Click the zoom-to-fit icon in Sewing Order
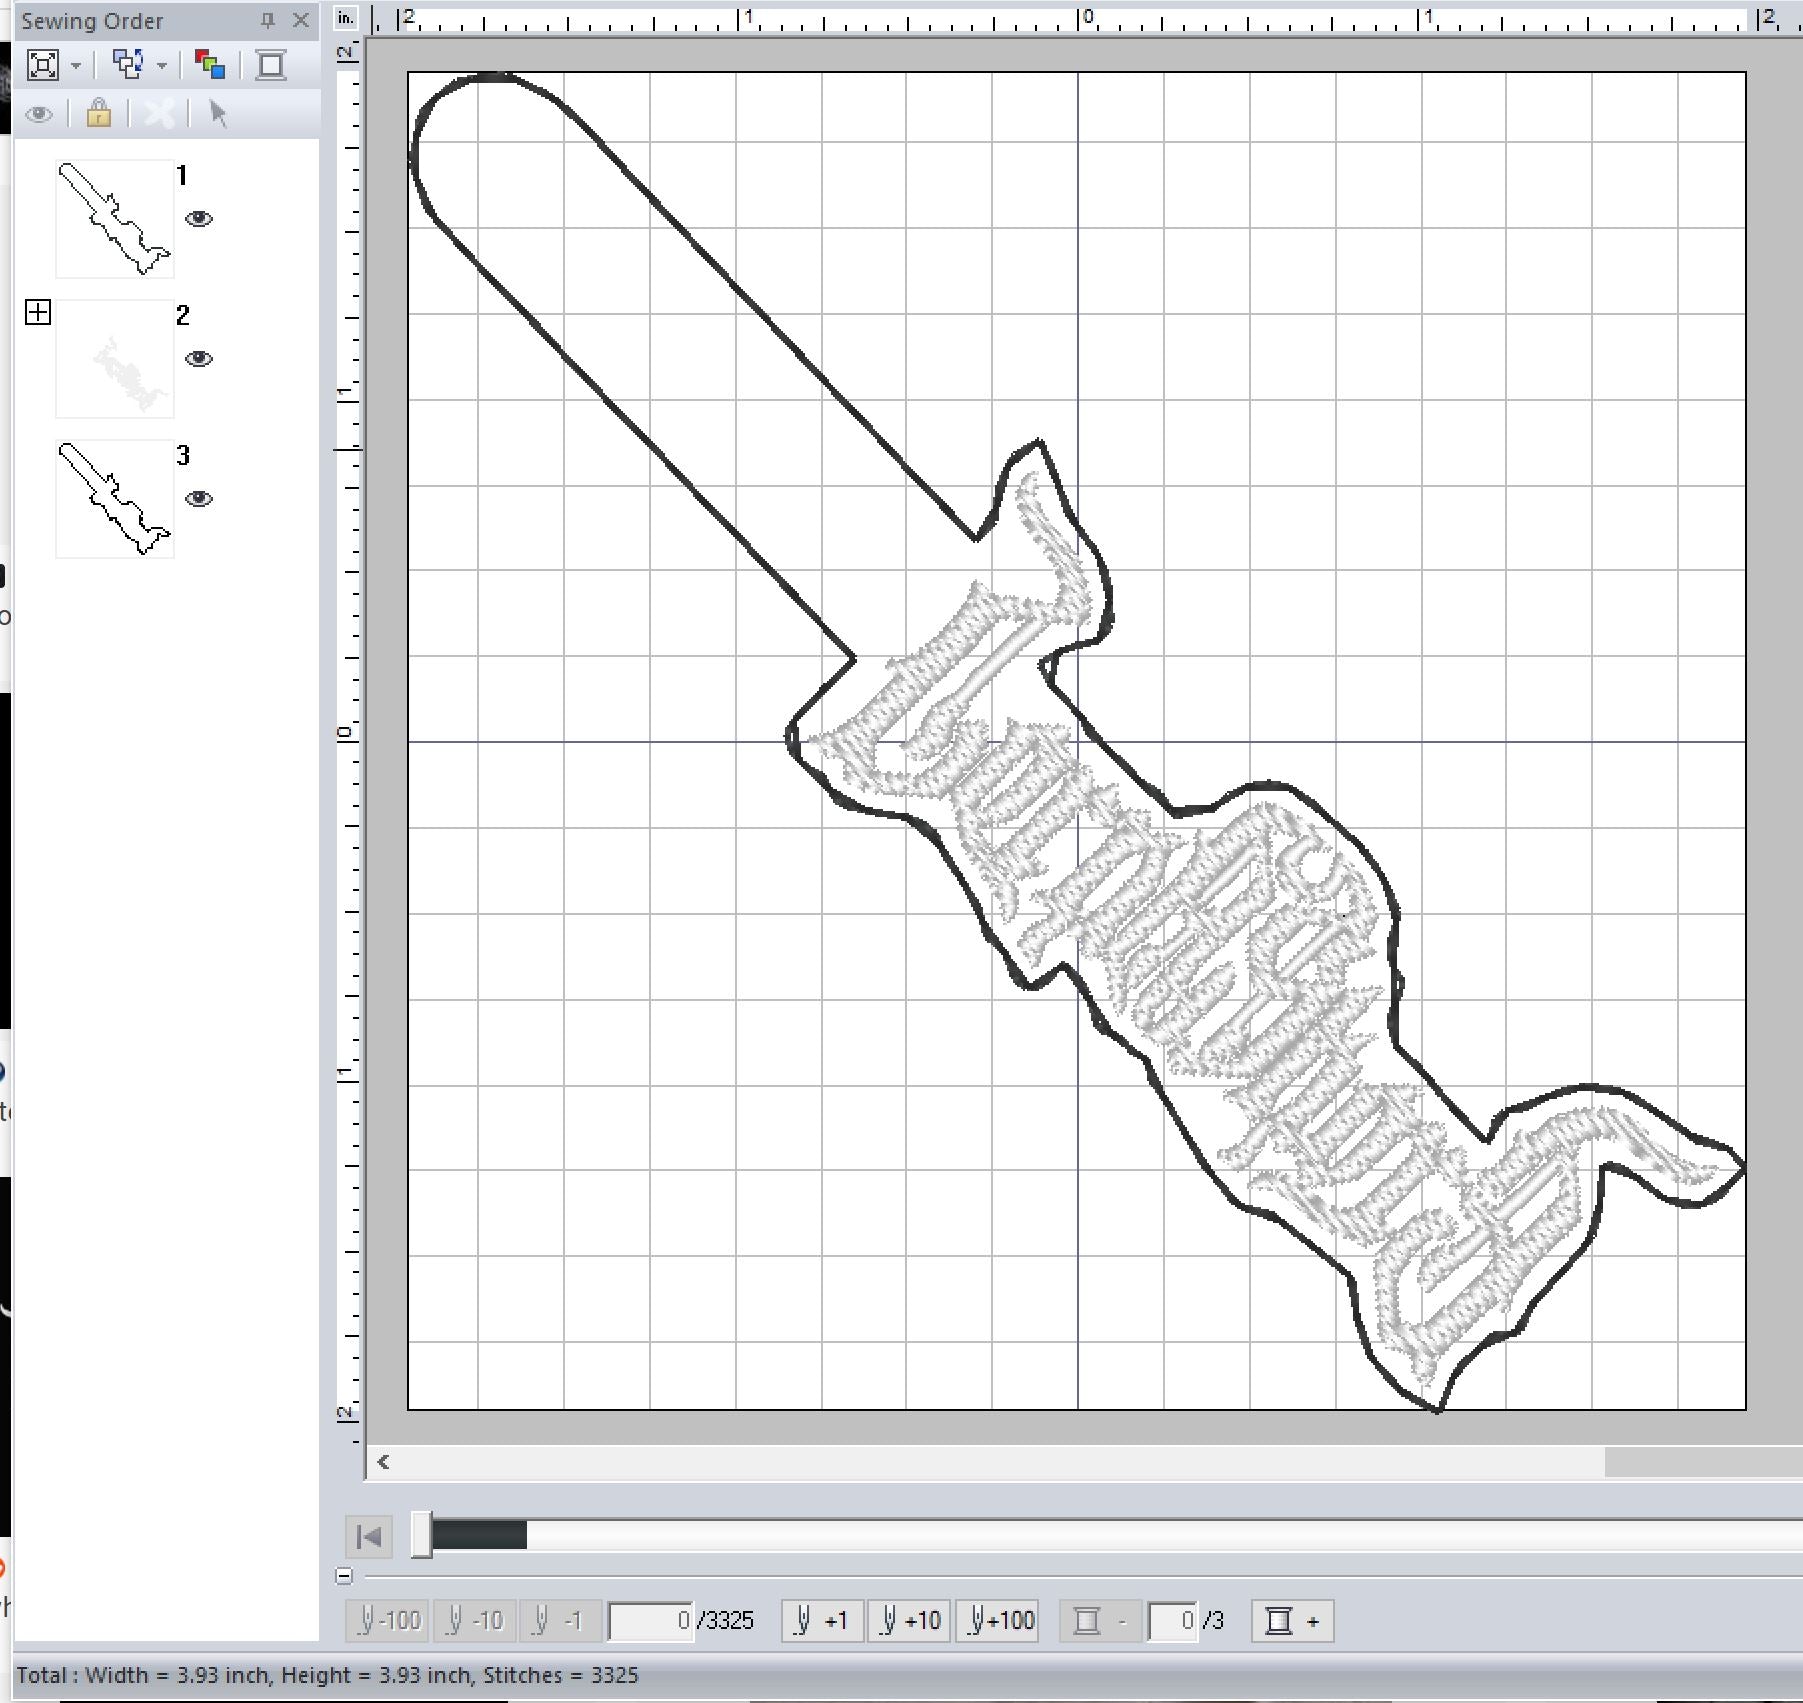 click(43, 65)
